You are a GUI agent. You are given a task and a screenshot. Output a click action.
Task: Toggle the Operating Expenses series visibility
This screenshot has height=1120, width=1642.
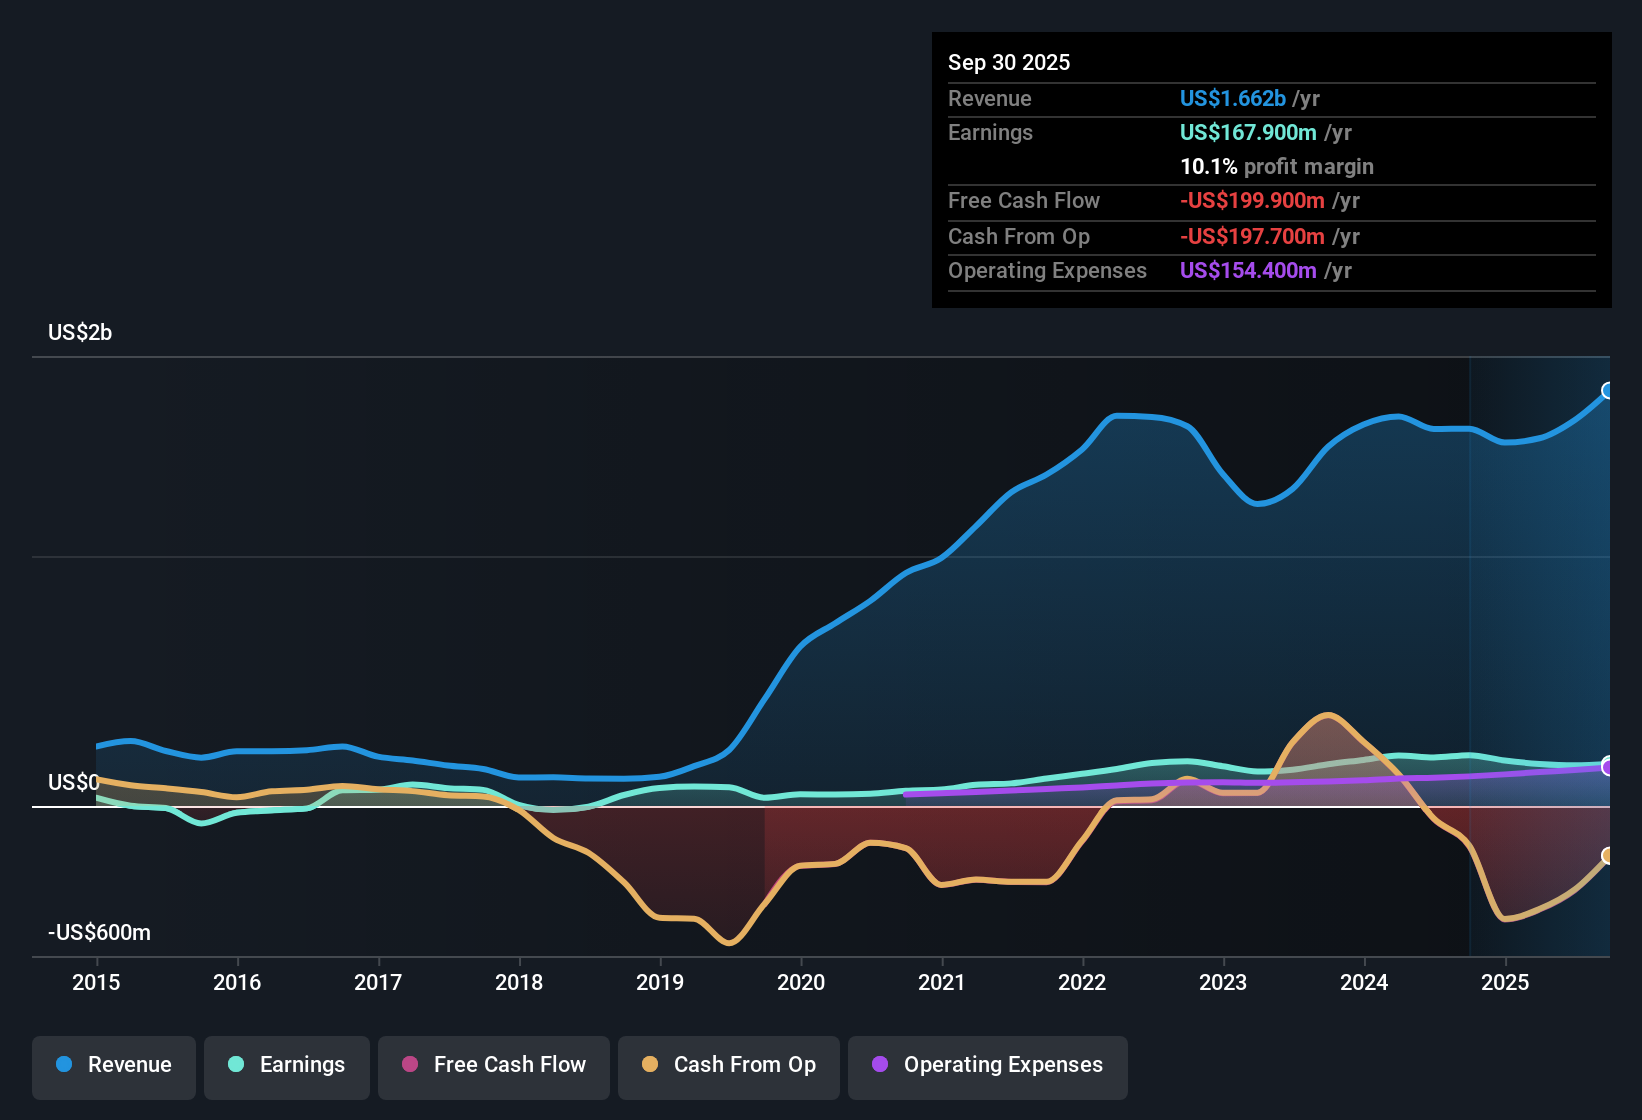(987, 1065)
